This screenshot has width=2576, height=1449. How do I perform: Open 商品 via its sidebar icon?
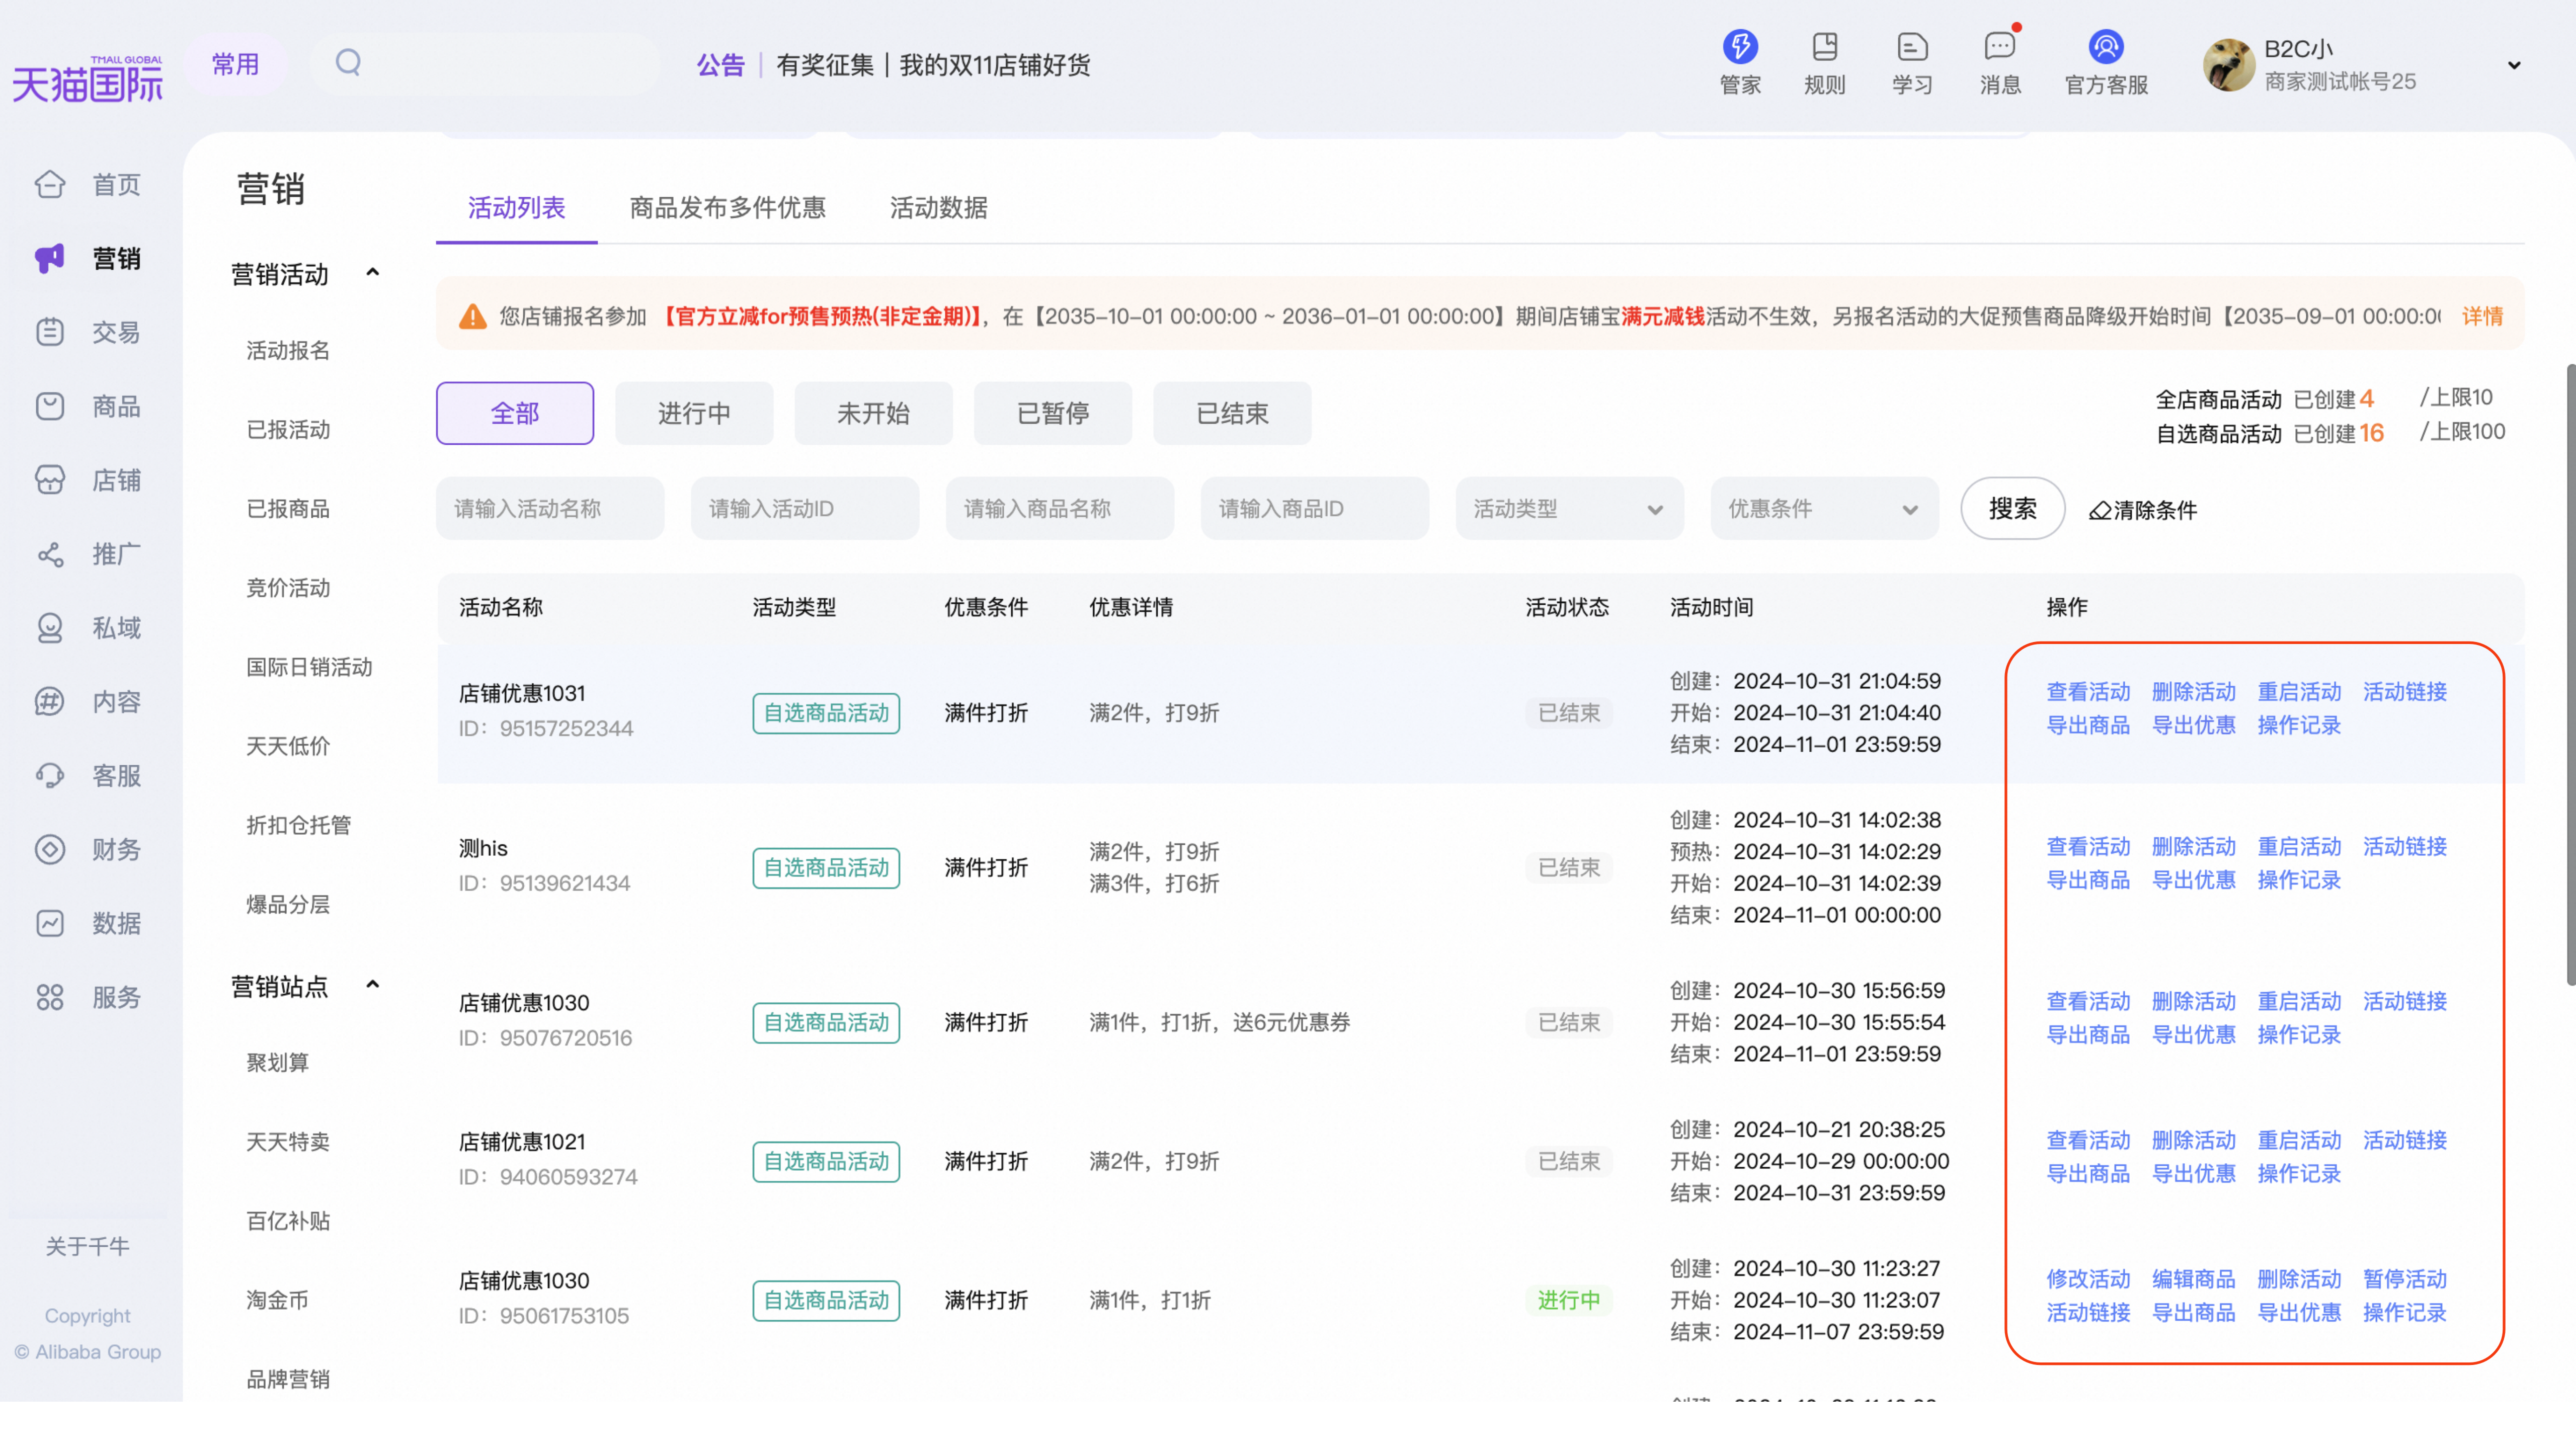[50, 406]
